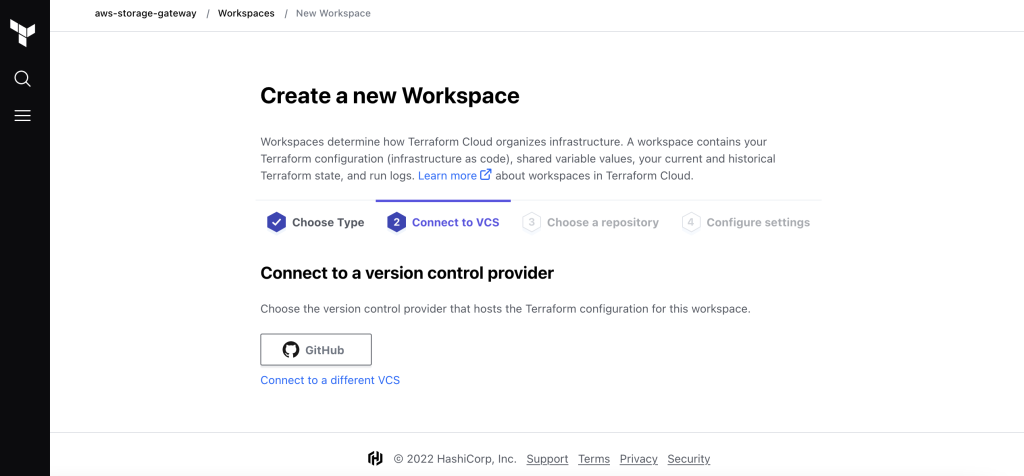Image resolution: width=1024 pixels, height=476 pixels.
Task: Open Privacy footer link
Action: (x=639, y=459)
